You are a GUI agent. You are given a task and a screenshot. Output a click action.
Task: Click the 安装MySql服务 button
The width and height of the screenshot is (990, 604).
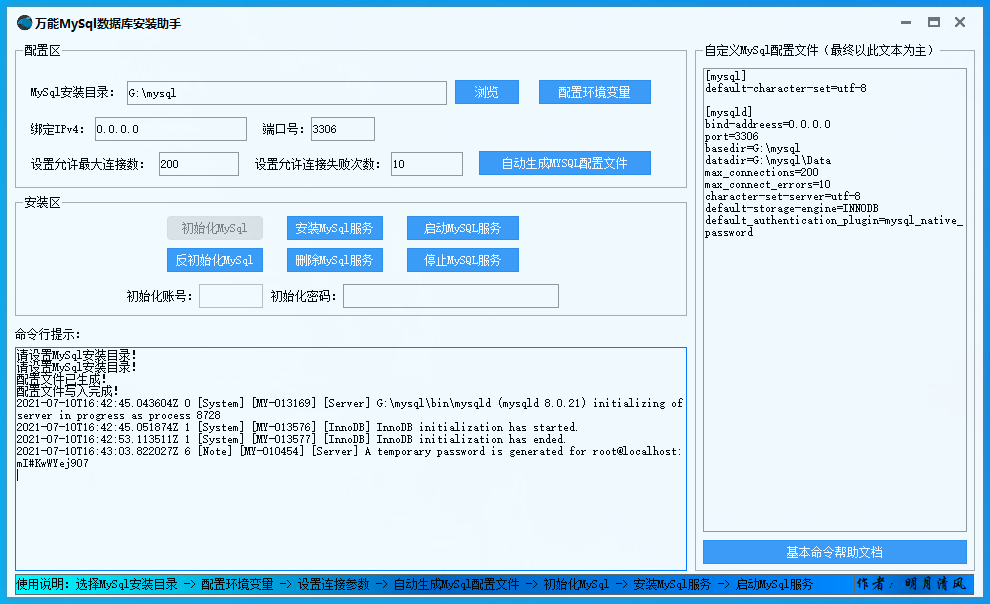pos(334,228)
